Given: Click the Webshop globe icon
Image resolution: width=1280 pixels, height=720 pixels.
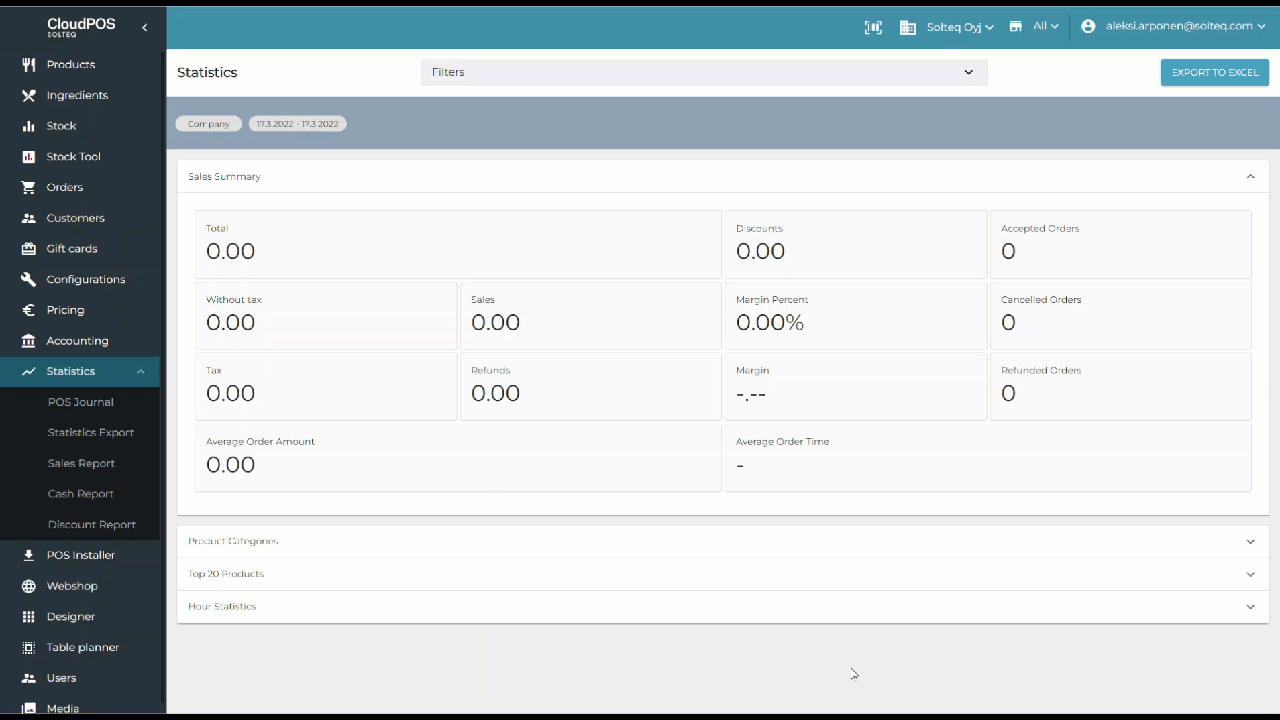Looking at the screenshot, I should click(29, 586).
